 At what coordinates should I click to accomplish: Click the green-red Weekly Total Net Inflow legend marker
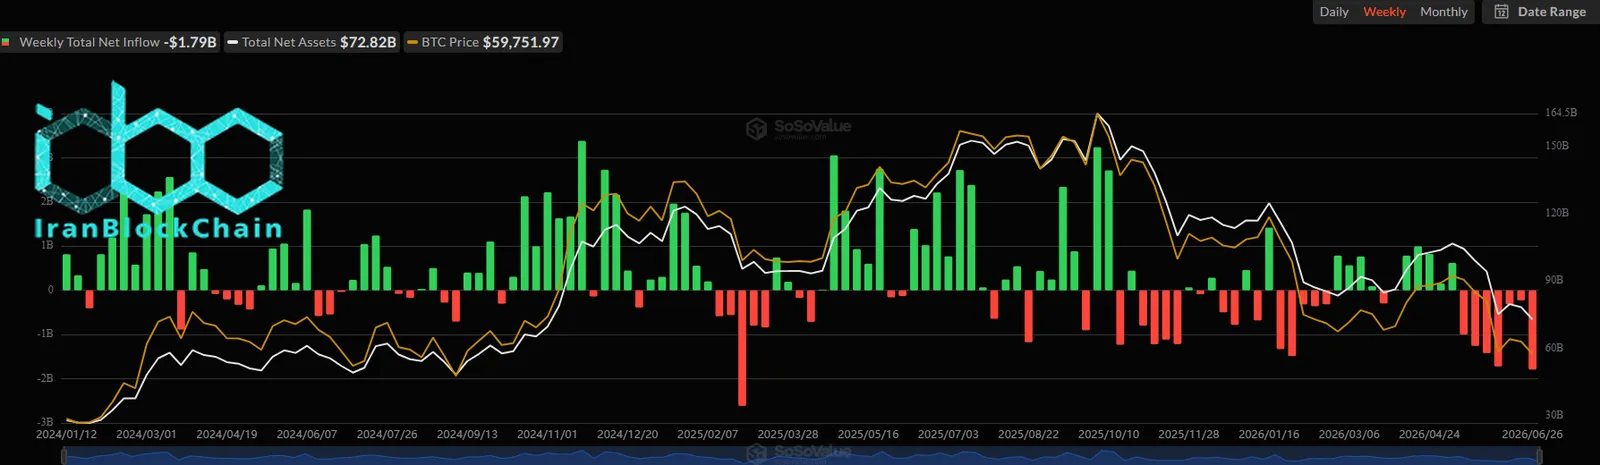tap(6, 42)
